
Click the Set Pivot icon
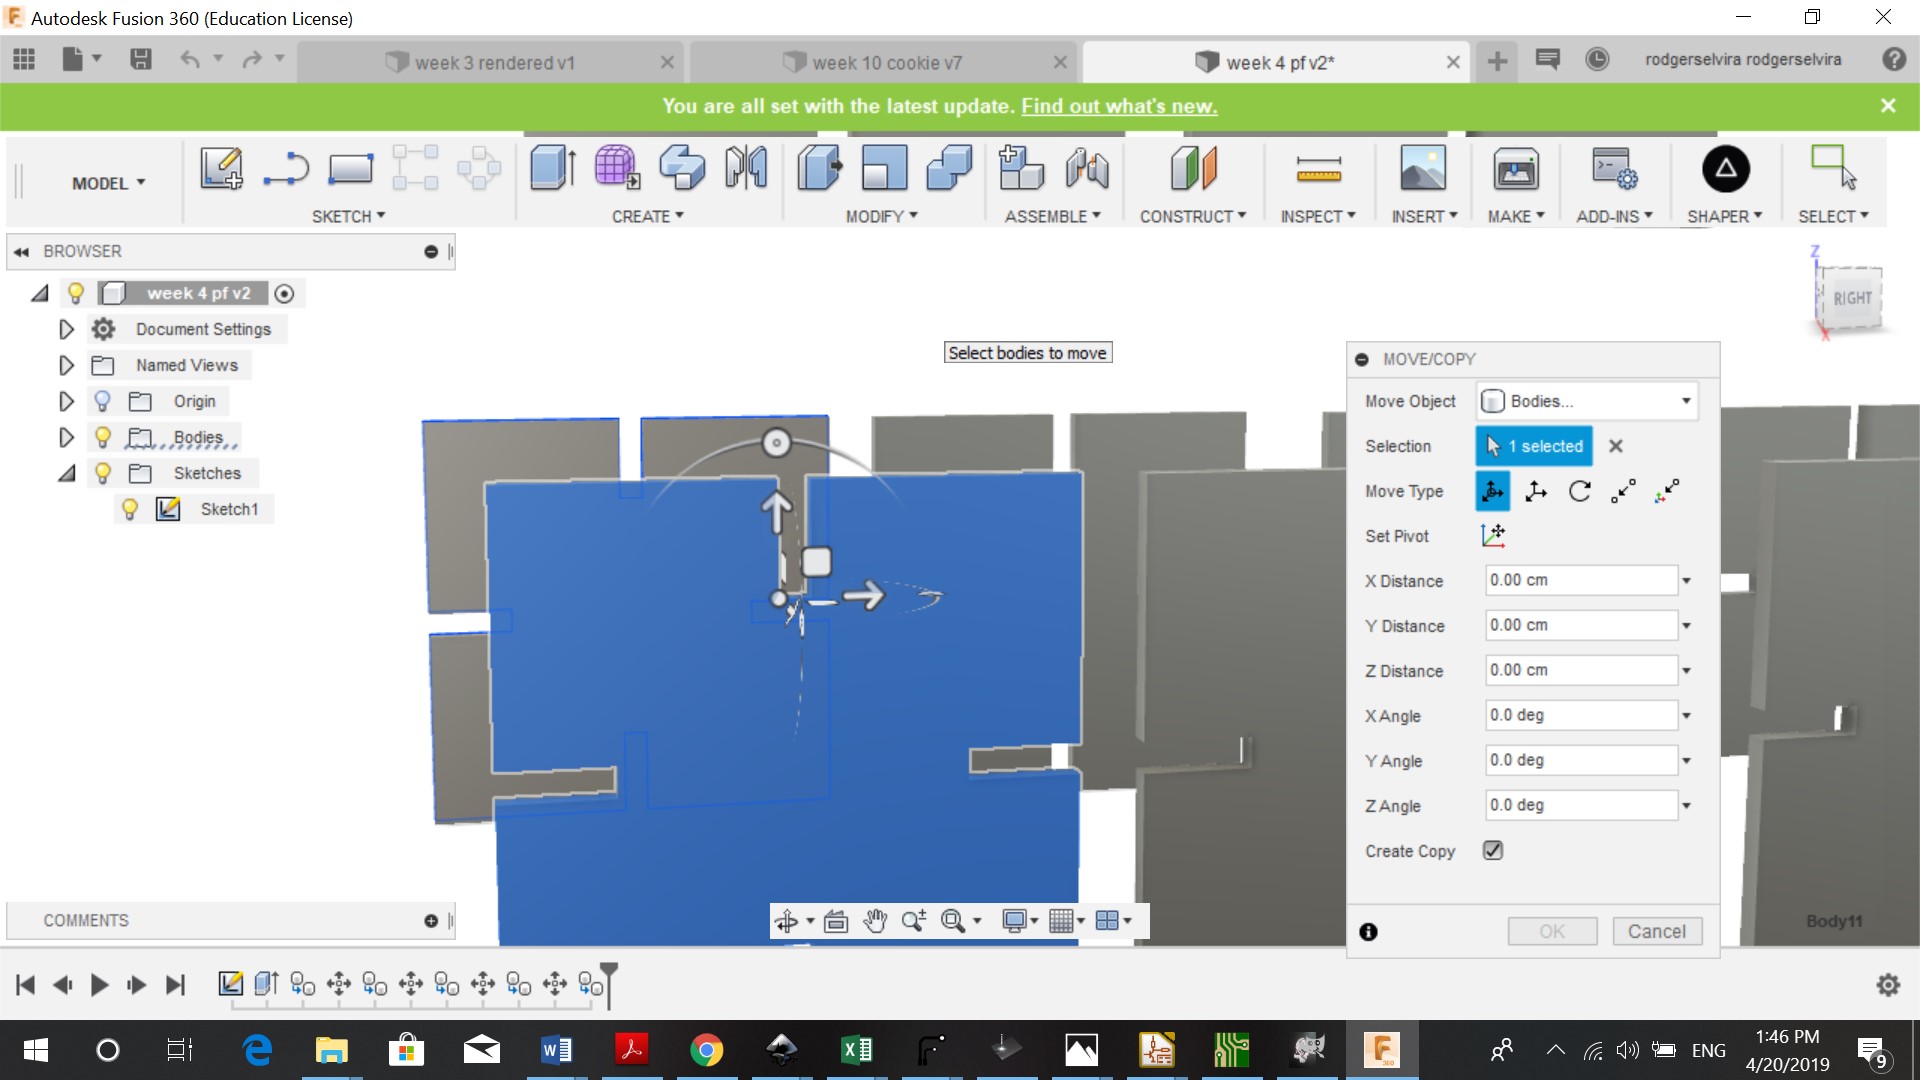coord(1493,536)
